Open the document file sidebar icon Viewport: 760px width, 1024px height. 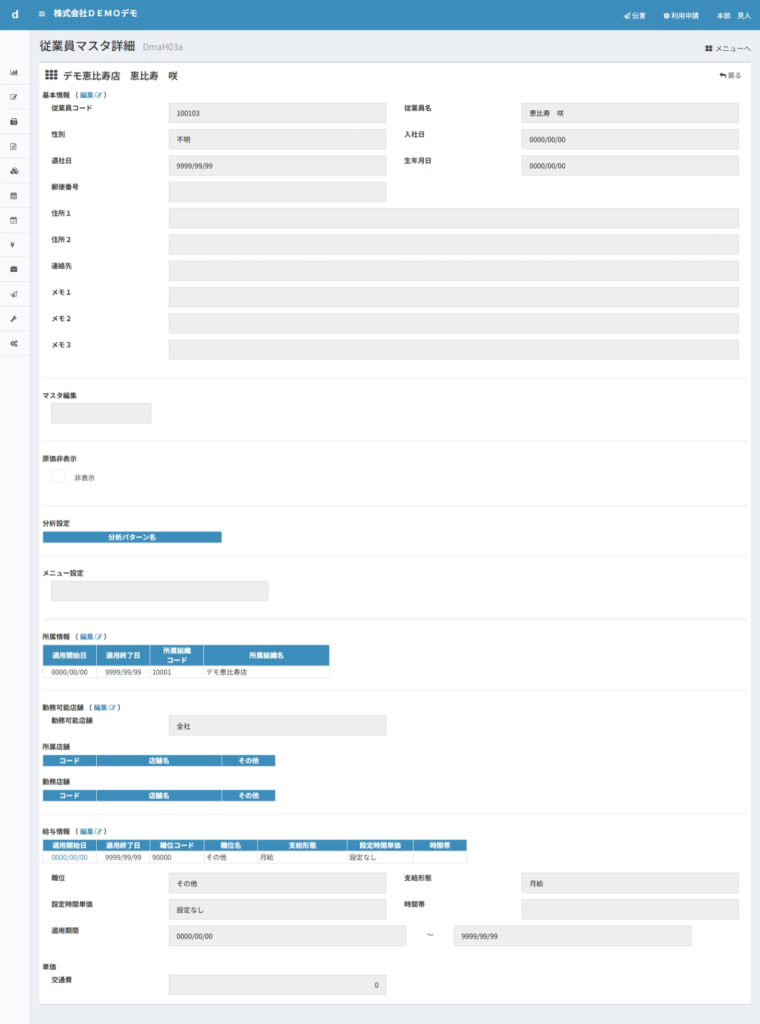[14, 146]
